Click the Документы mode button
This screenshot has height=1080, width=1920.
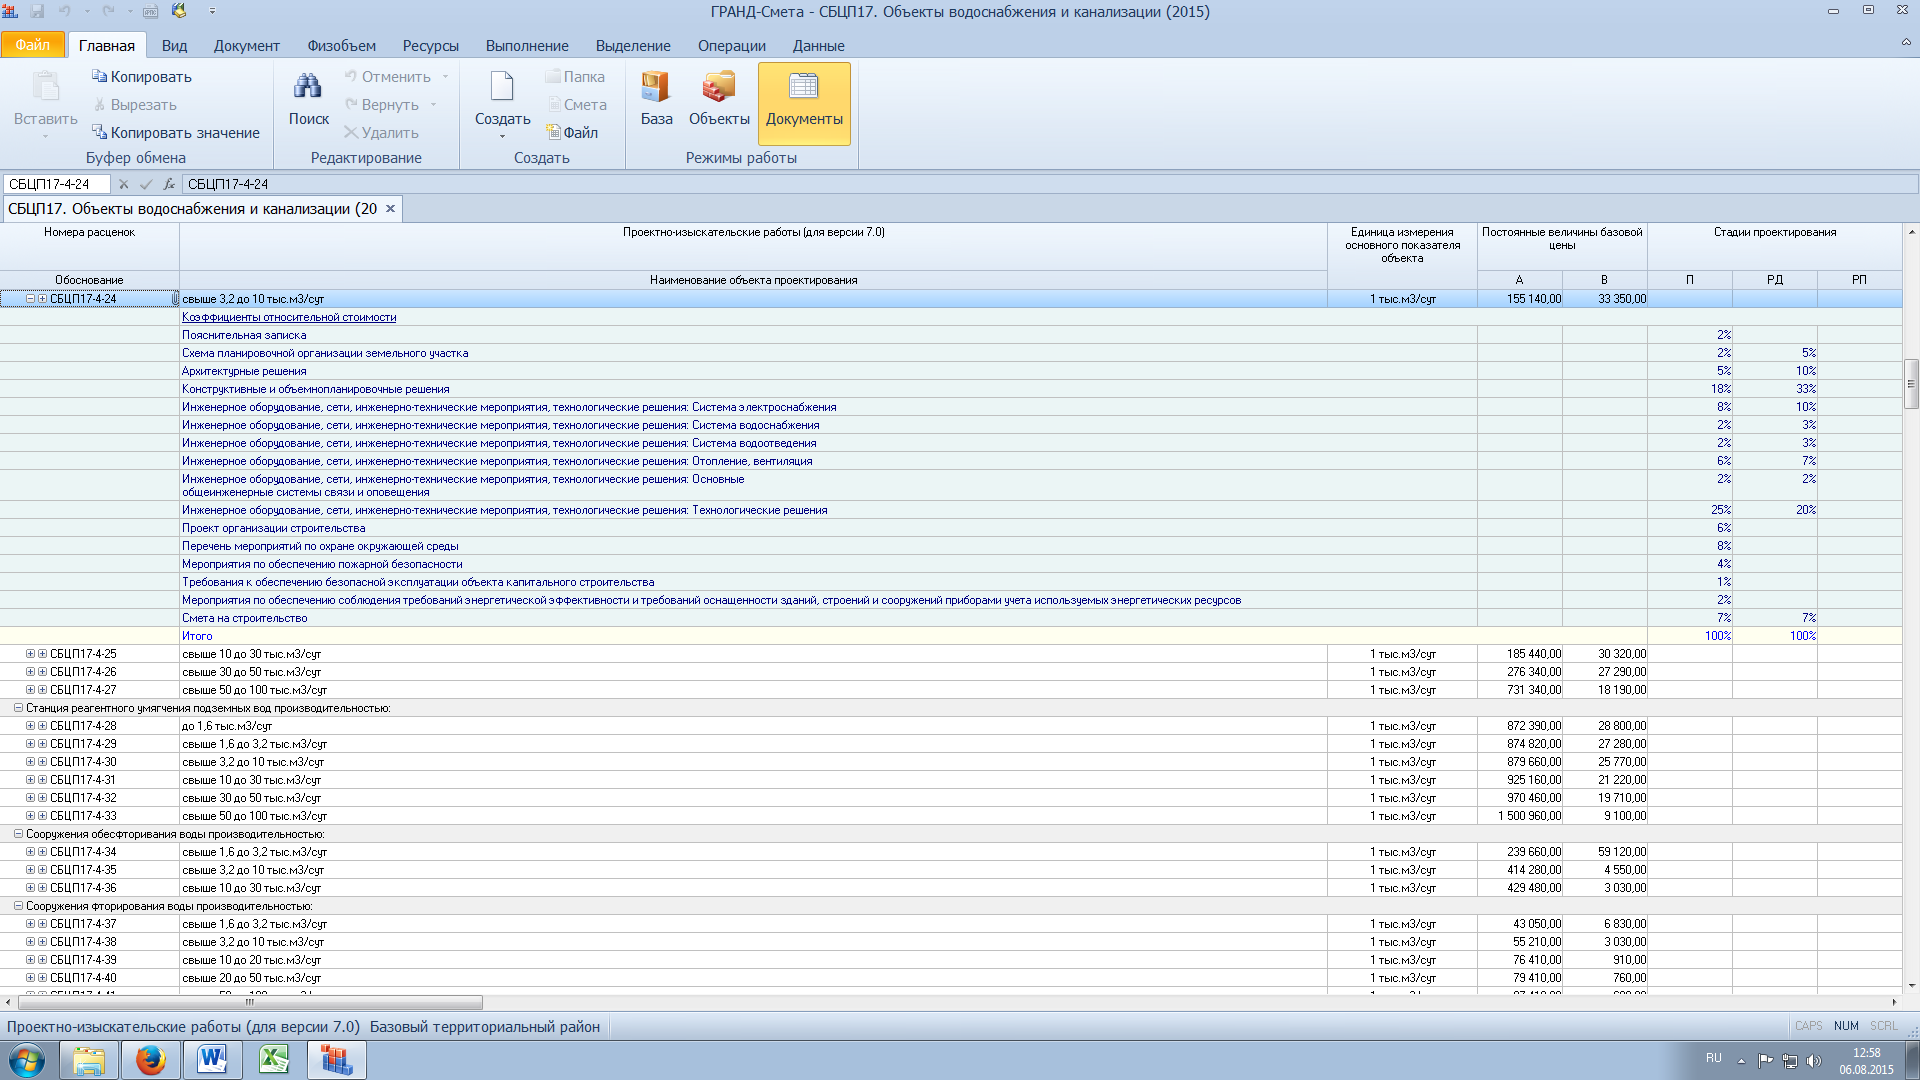coord(804,103)
